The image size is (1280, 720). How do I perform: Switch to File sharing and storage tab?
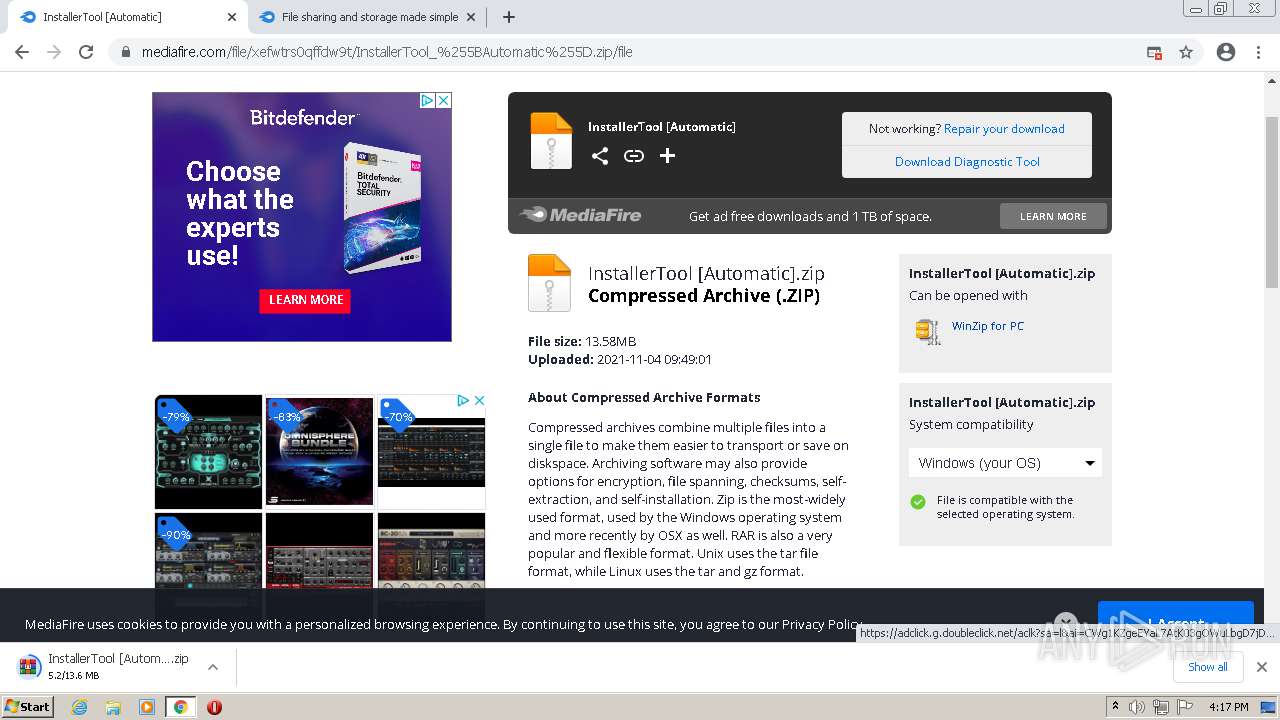tap(368, 17)
